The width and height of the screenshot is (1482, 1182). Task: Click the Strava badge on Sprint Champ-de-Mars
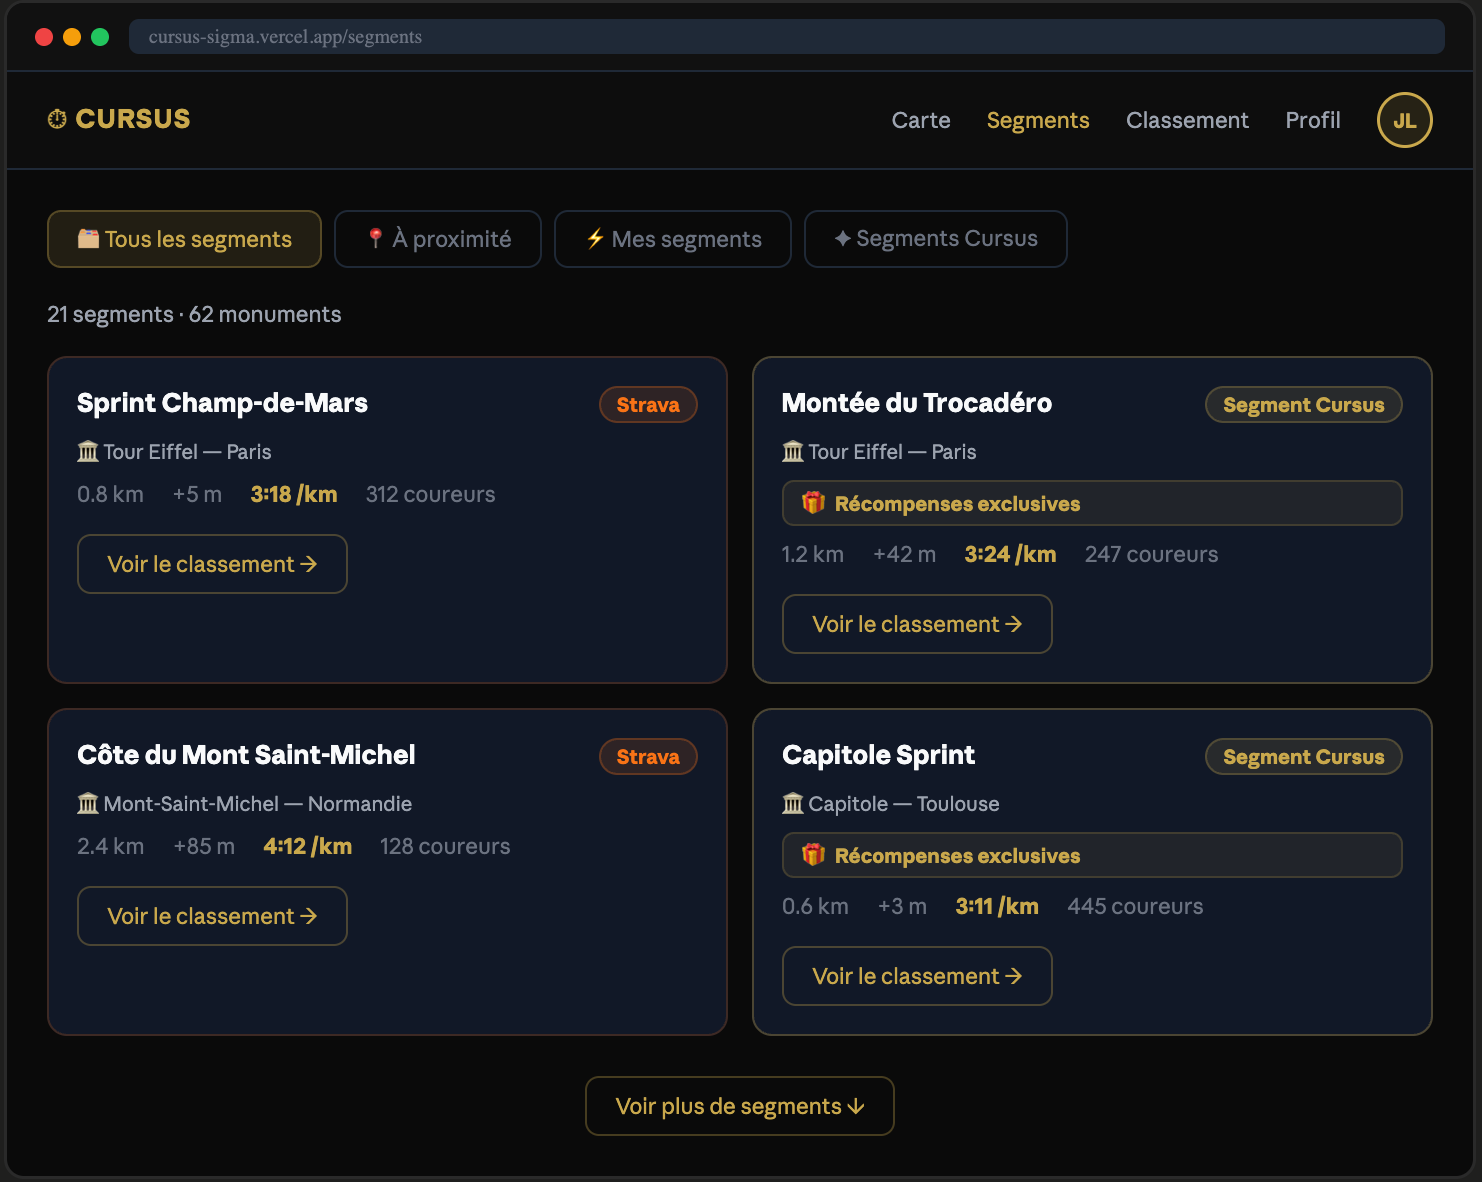tap(648, 405)
